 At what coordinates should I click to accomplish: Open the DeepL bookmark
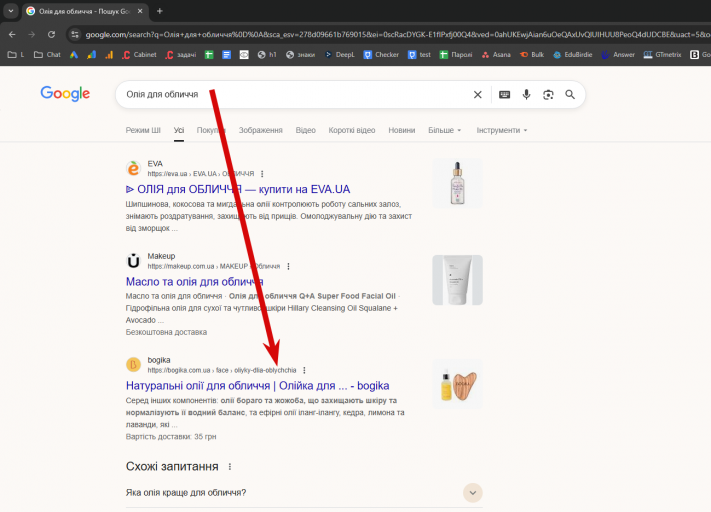(x=340, y=54)
